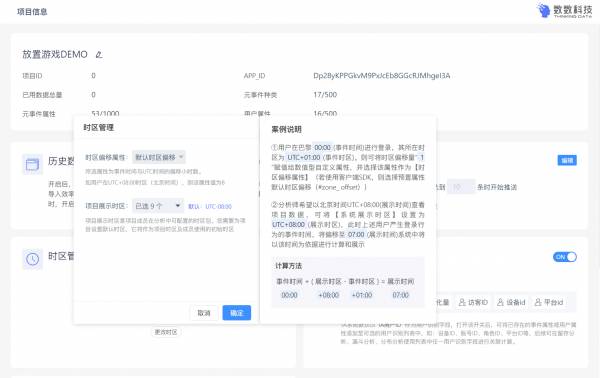Click the +08:00 value in calculation box
The width and height of the screenshot is (600, 378).
point(329,295)
